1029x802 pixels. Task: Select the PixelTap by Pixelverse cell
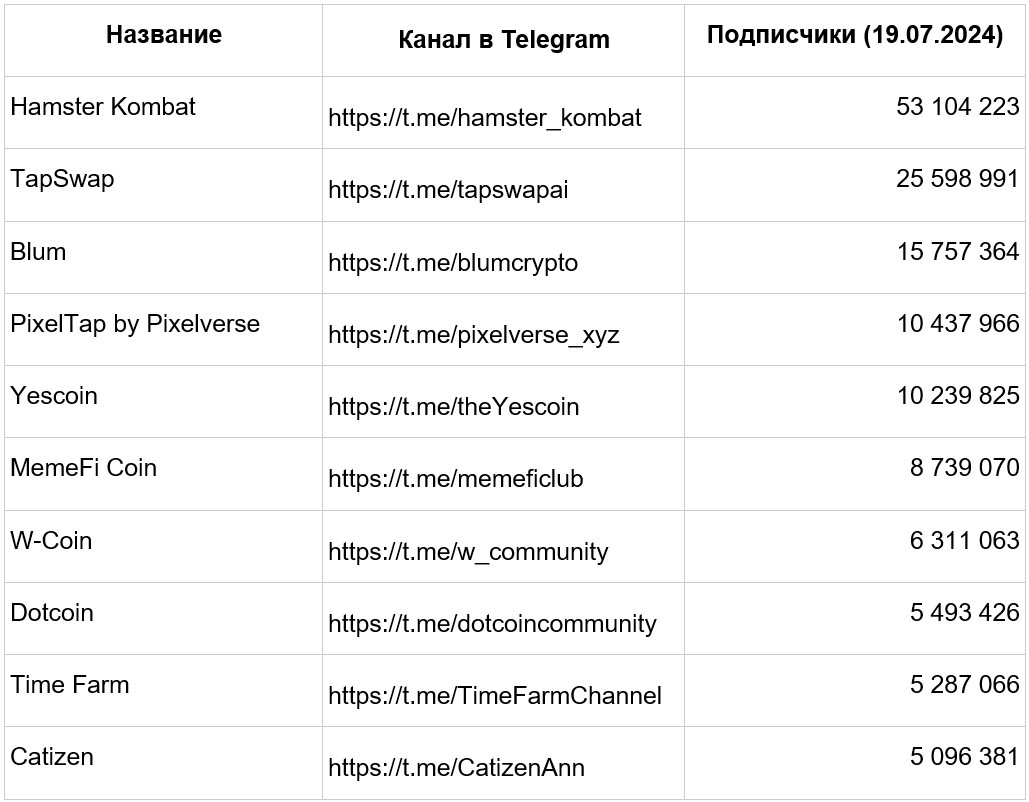point(163,329)
